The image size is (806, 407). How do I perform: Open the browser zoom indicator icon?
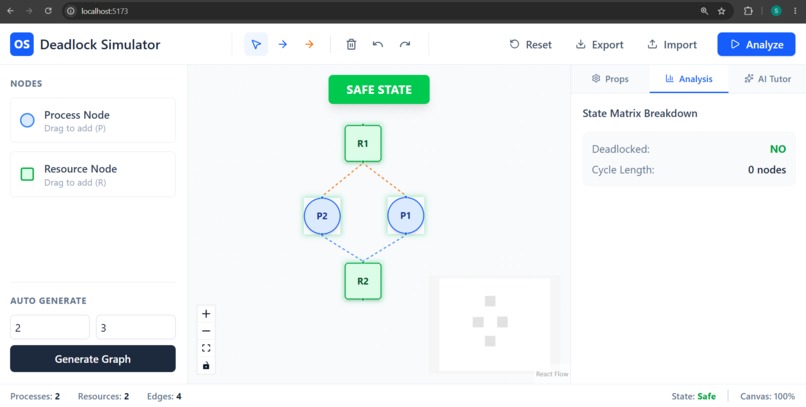click(x=704, y=11)
